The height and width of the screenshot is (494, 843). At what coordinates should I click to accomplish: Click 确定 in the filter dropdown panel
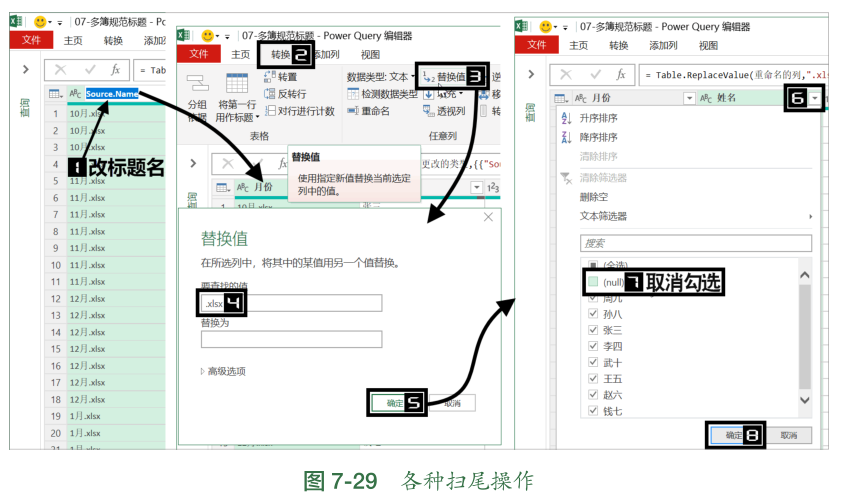pyautogui.click(x=734, y=435)
